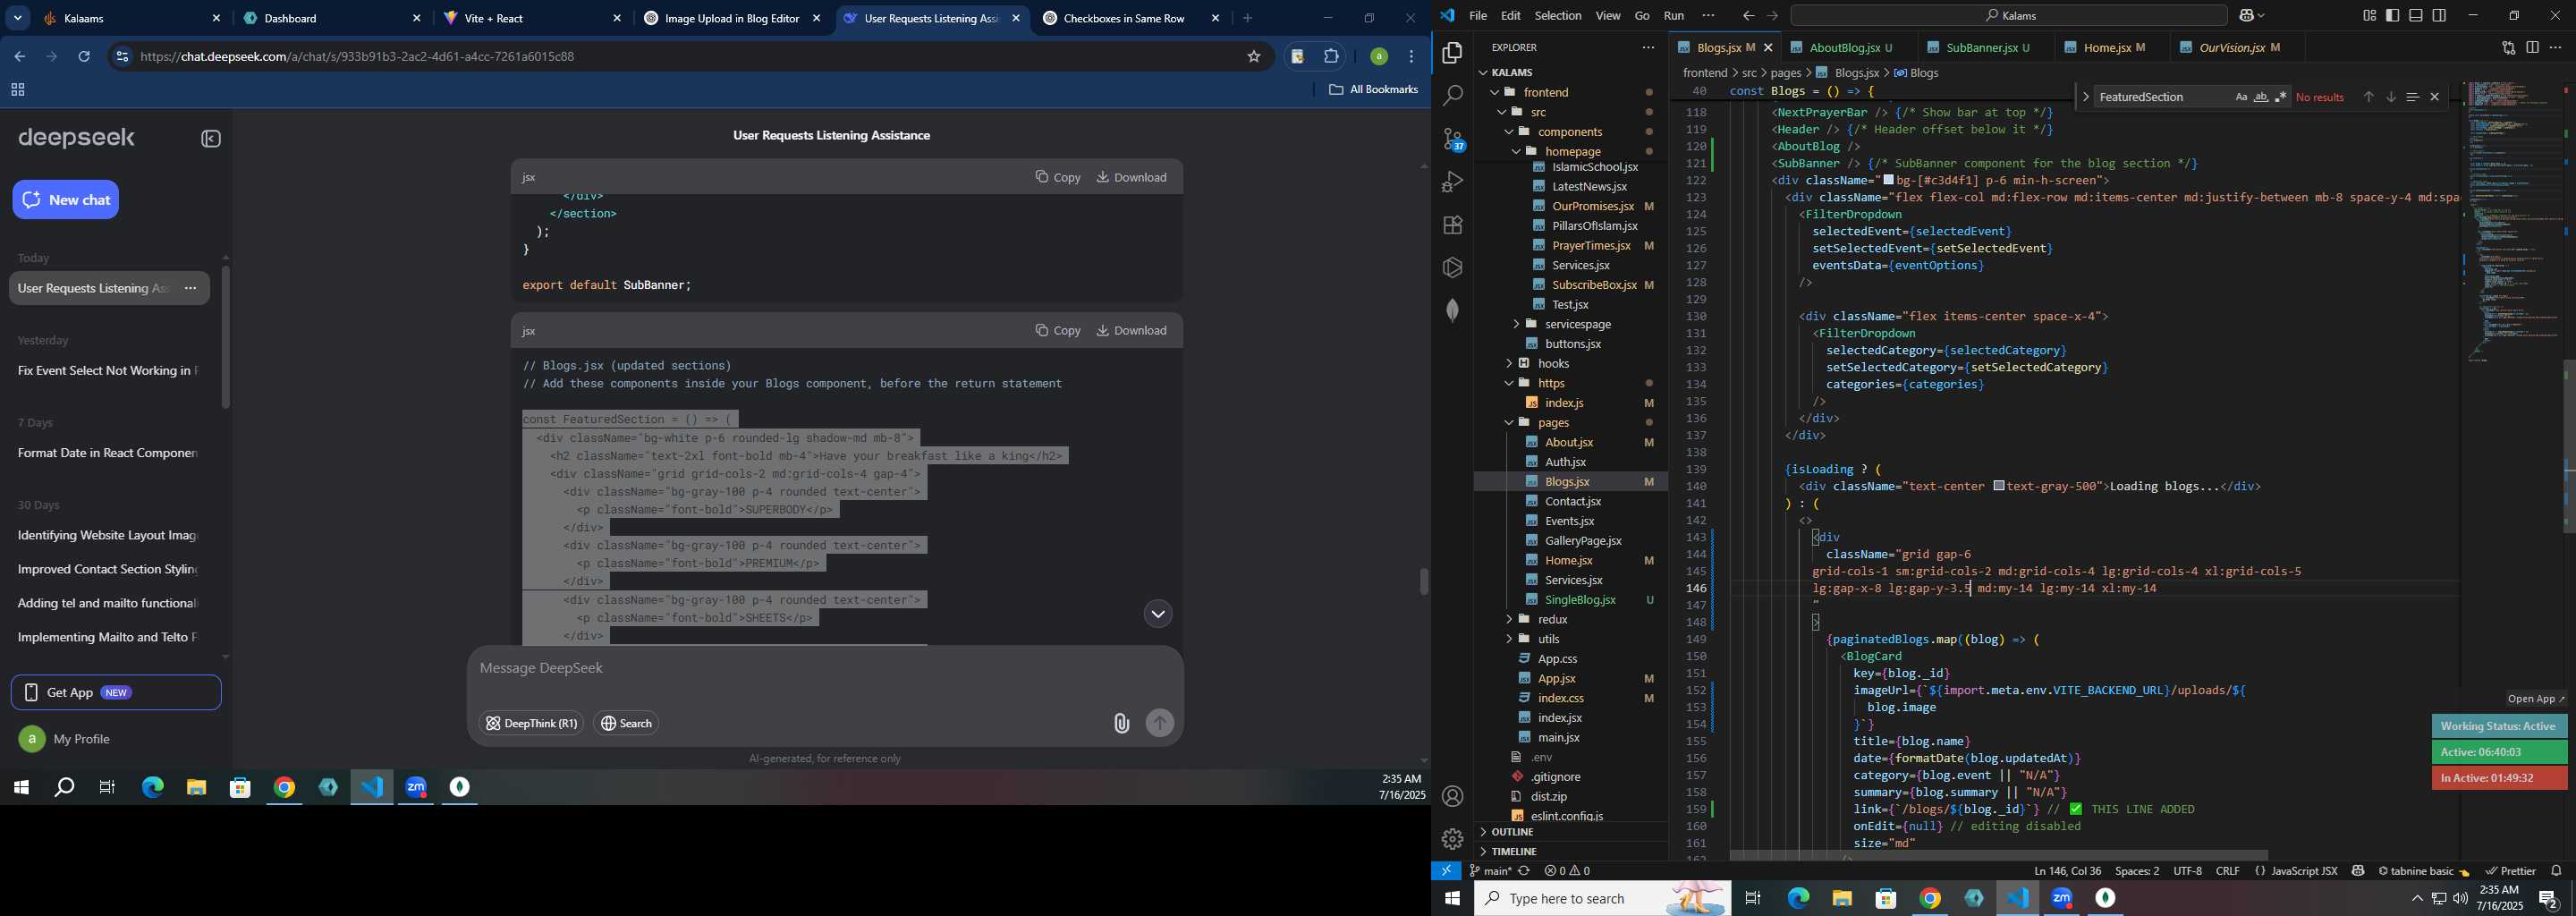The image size is (2576, 916).
Task: Click the editor horizontal scrollbar
Action: (1998, 855)
